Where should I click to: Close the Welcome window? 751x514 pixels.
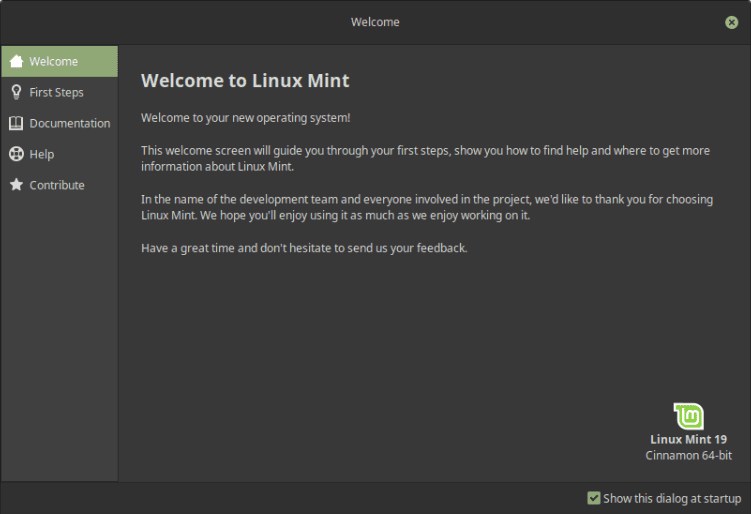[731, 22]
